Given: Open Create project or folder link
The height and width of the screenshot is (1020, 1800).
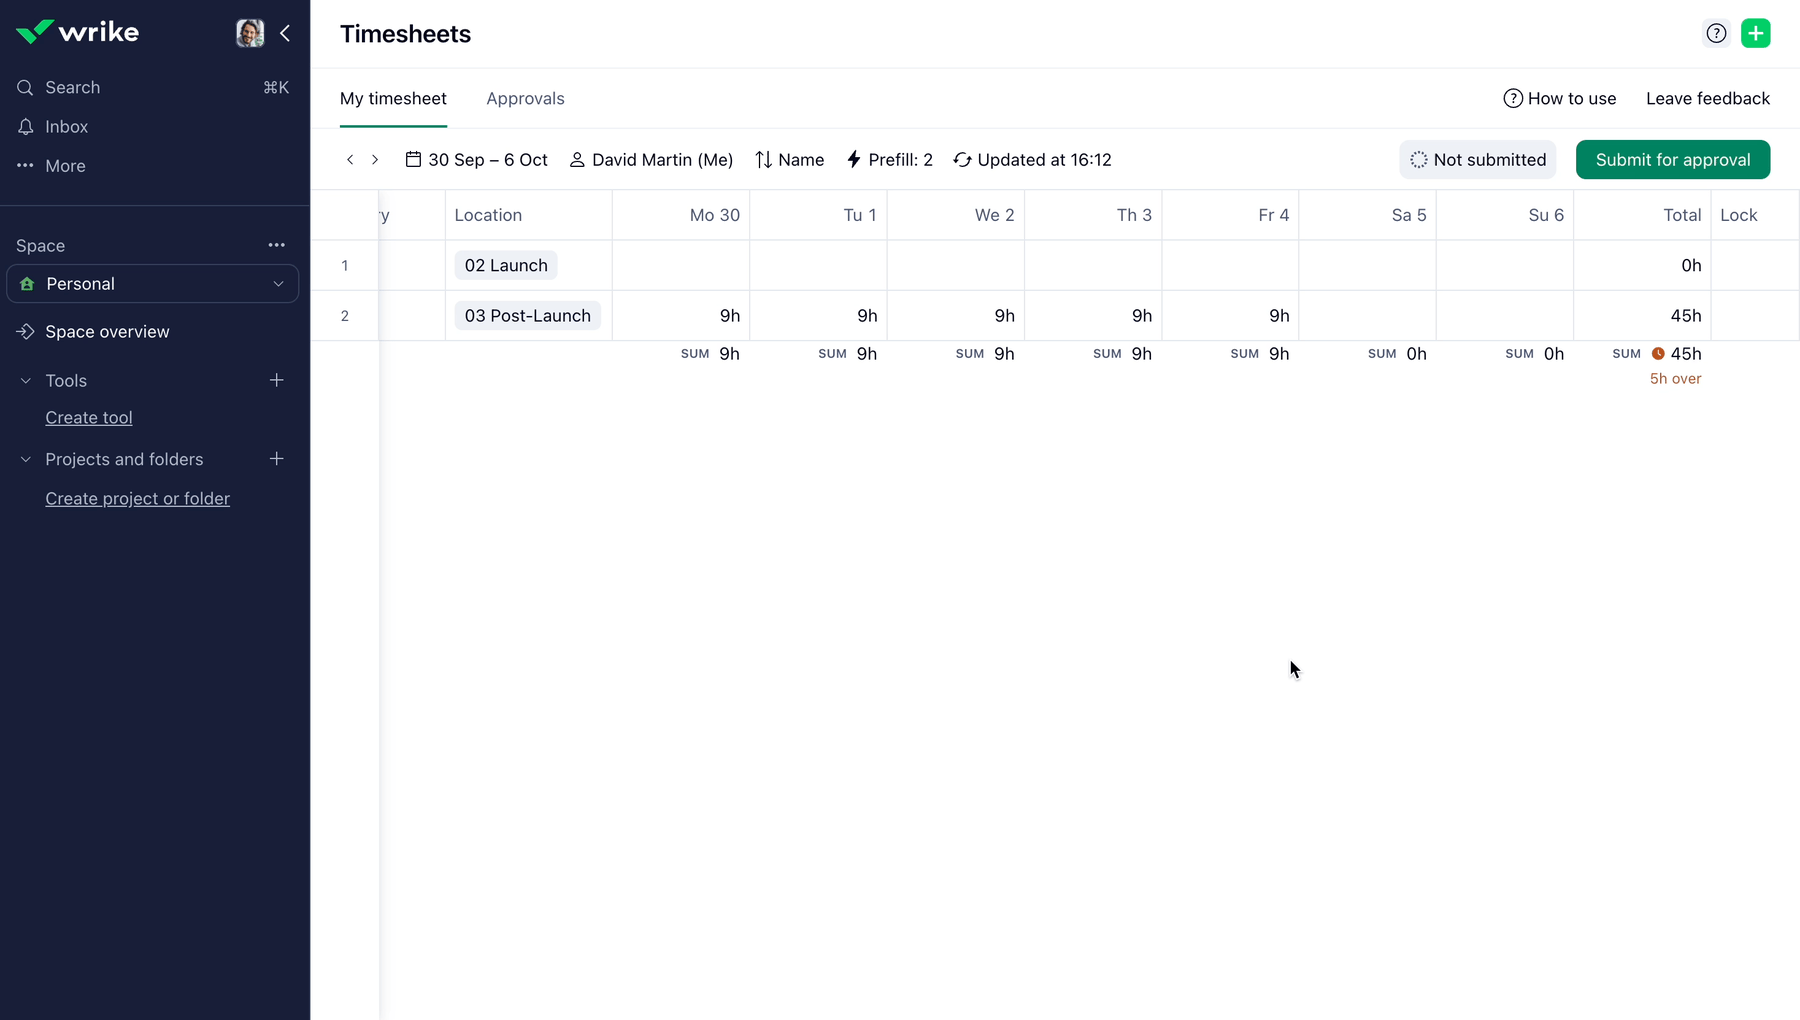Looking at the screenshot, I should [137, 499].
